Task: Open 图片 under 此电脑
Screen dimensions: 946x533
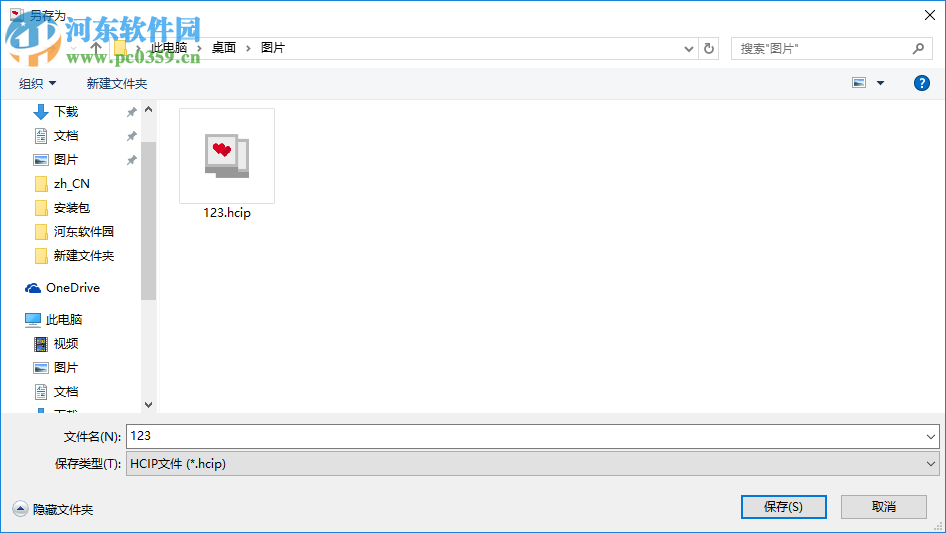Action: 66,368
